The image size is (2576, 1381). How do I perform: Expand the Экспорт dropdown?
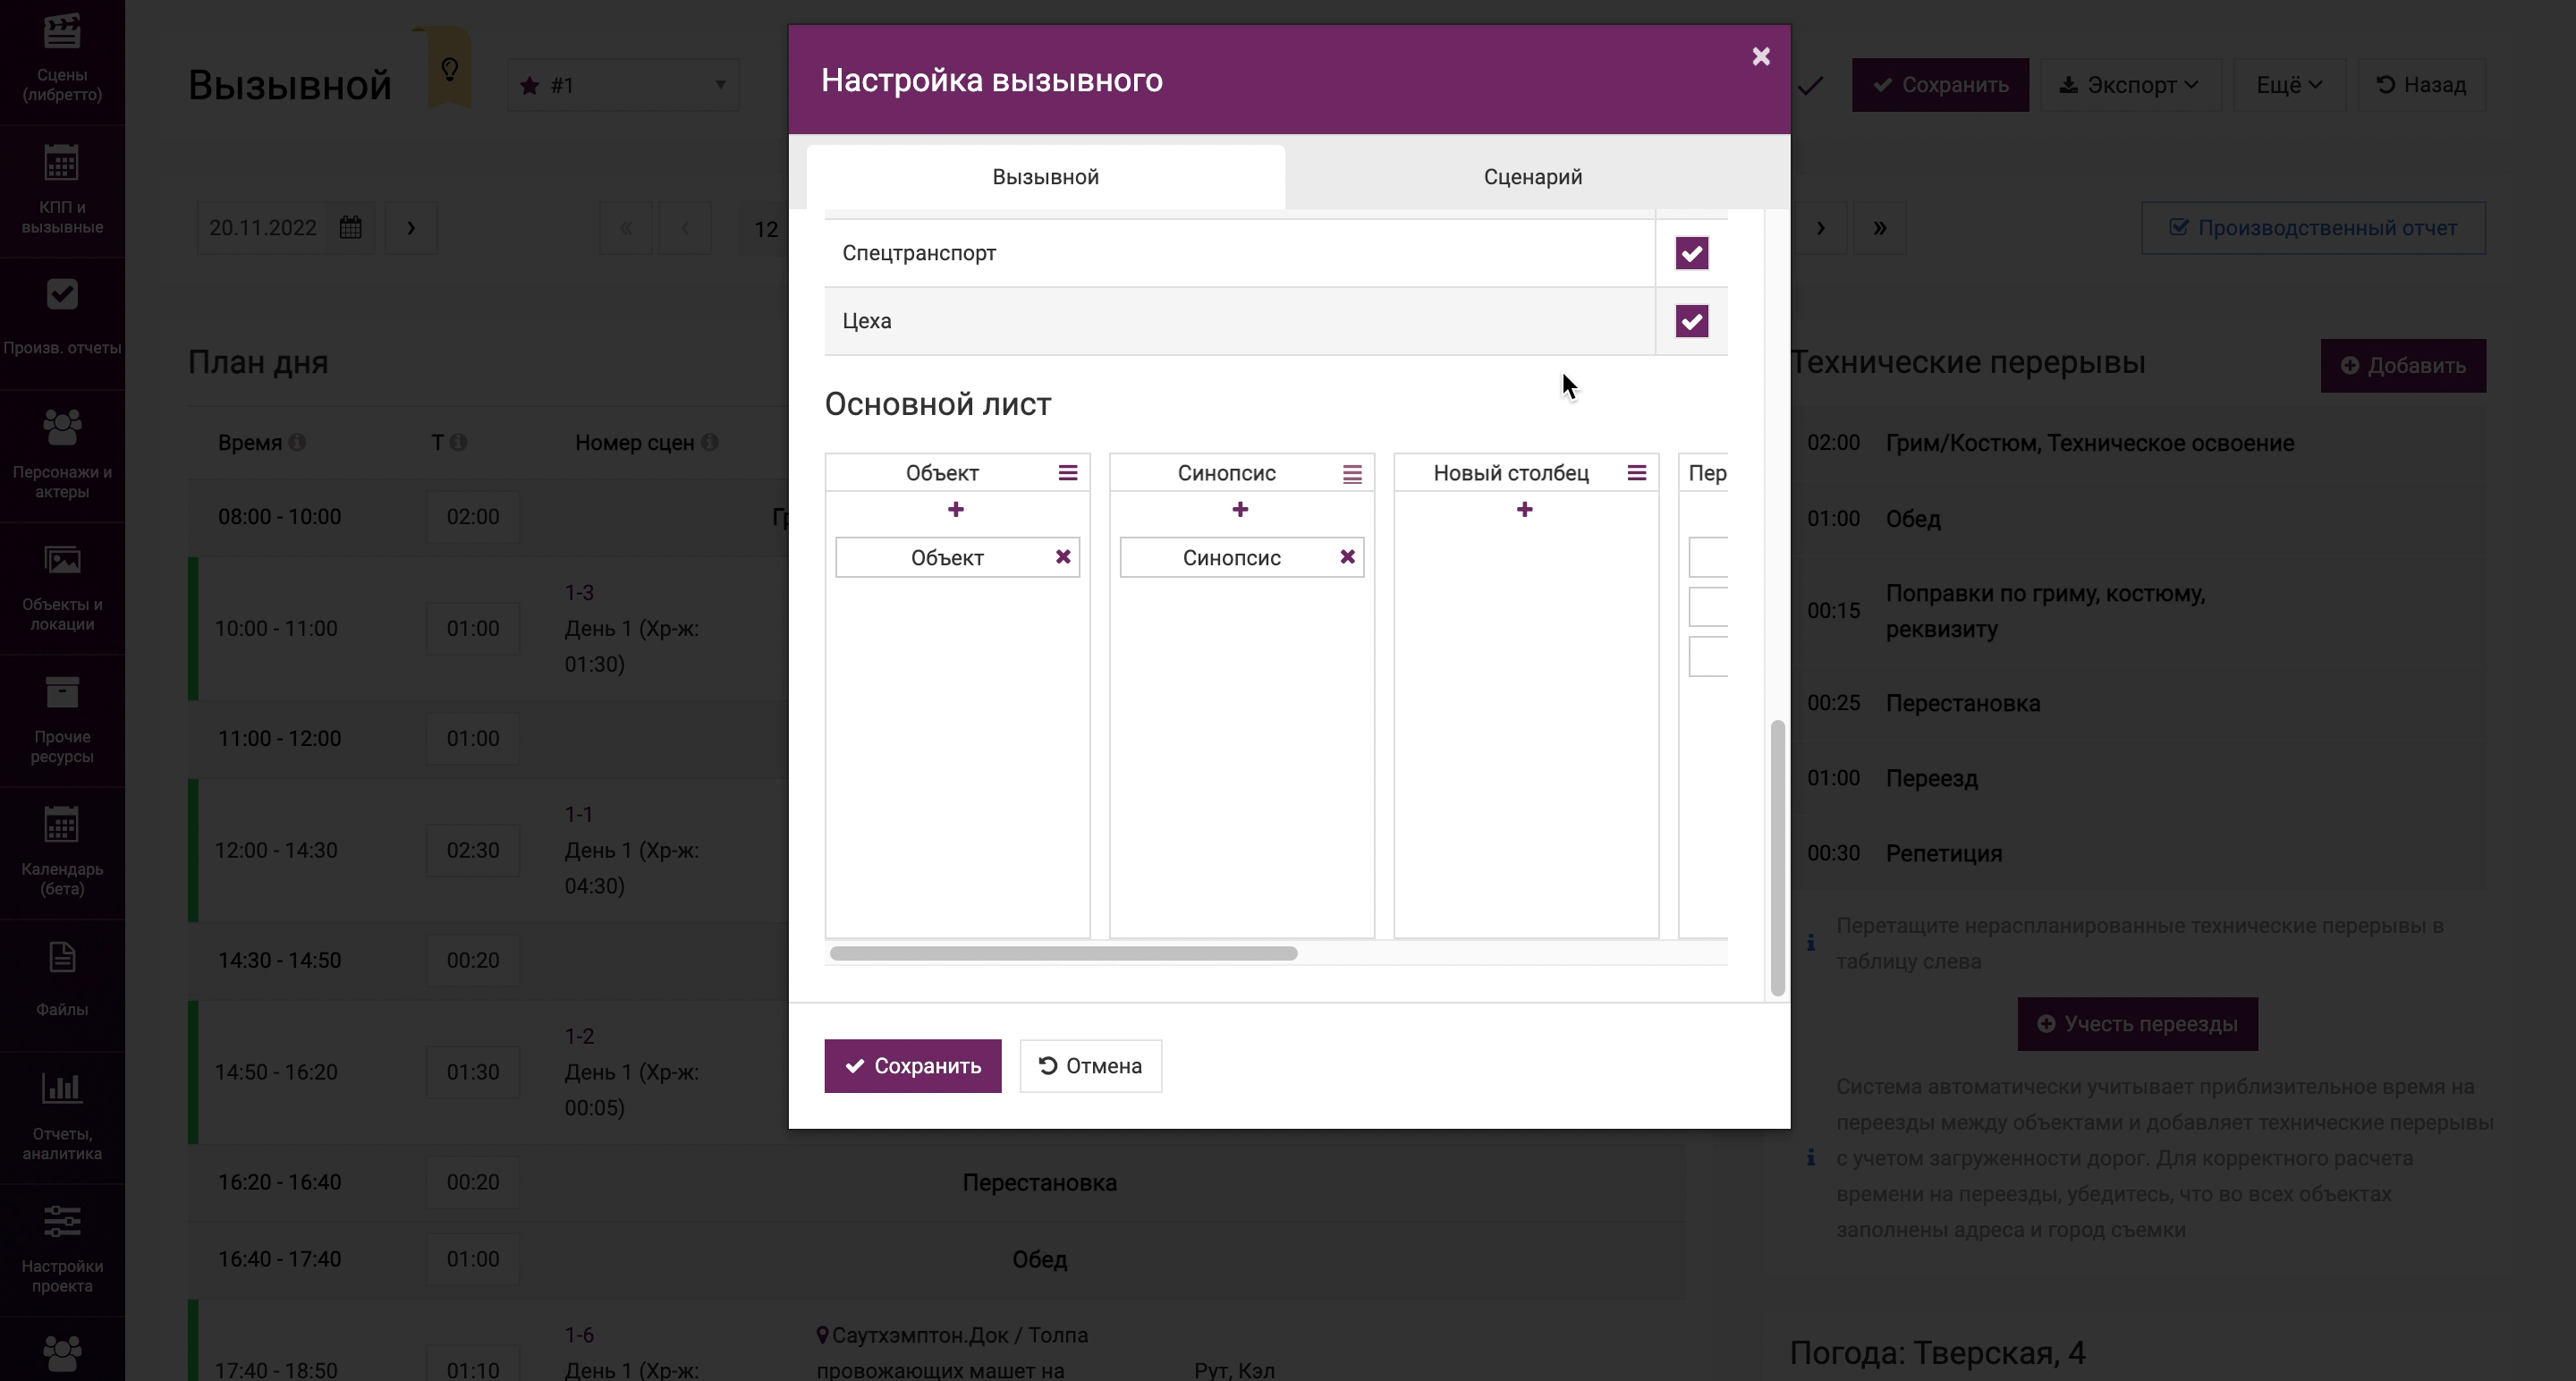pyautogui.click(x=2130, y=85)
